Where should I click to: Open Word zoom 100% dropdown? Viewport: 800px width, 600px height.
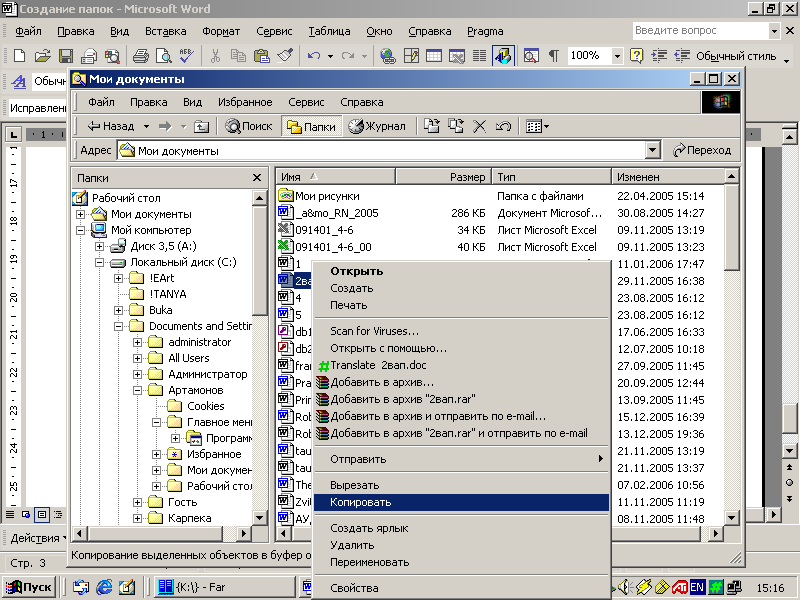pos(617,56)
